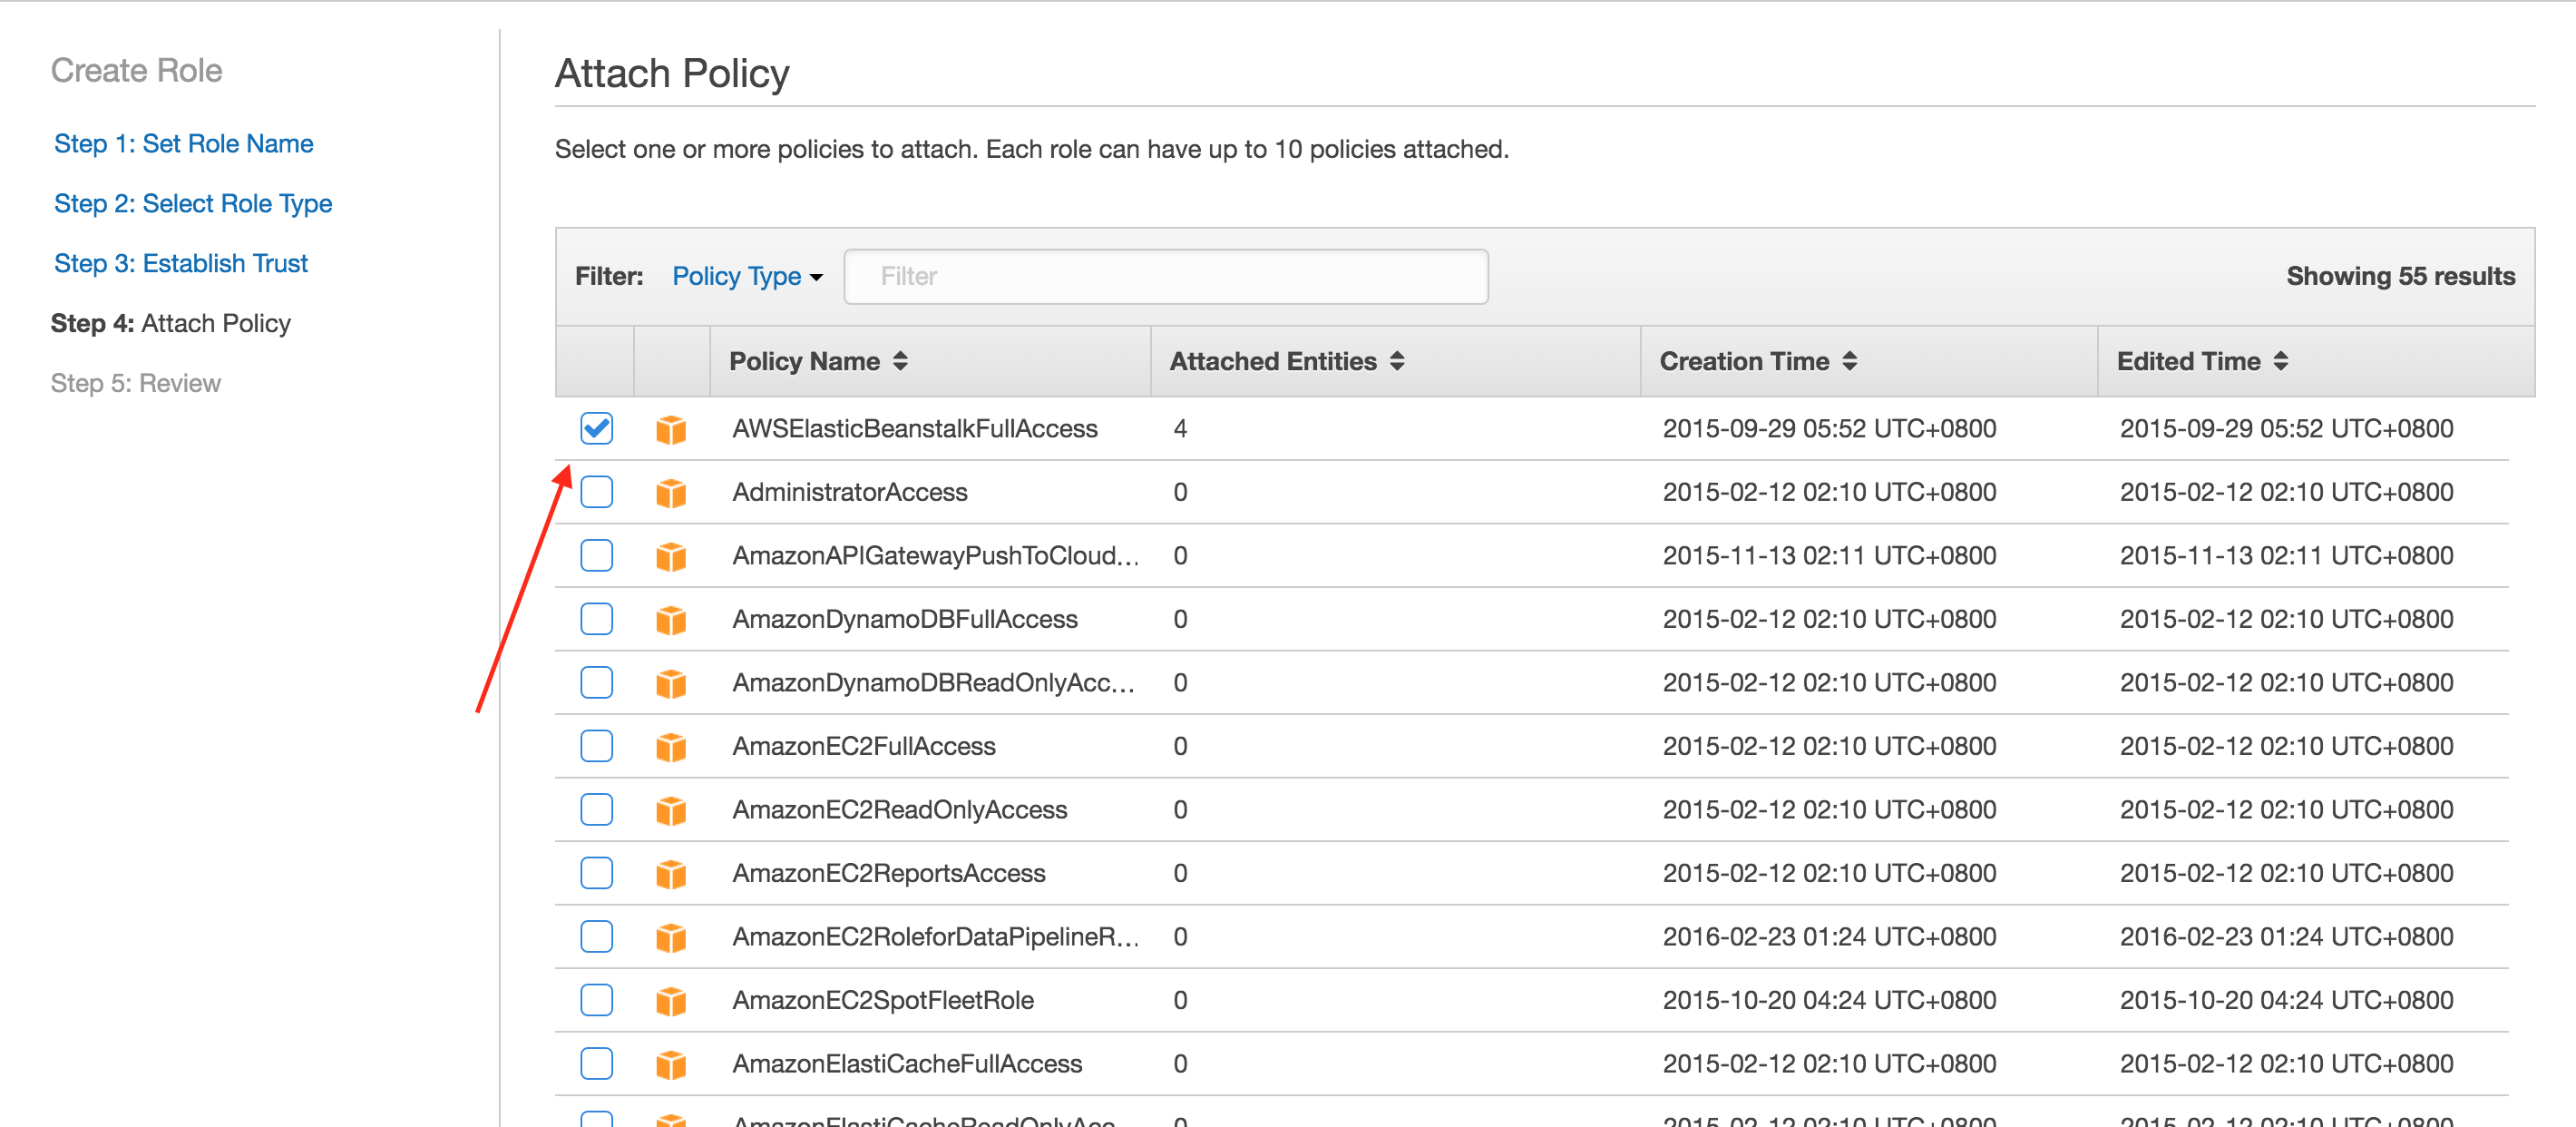Tick the AmazonEC2SpotFleetRole checkbox
The width and height of the screenshot is (2576, 1127).
(x=597, y=1000)
